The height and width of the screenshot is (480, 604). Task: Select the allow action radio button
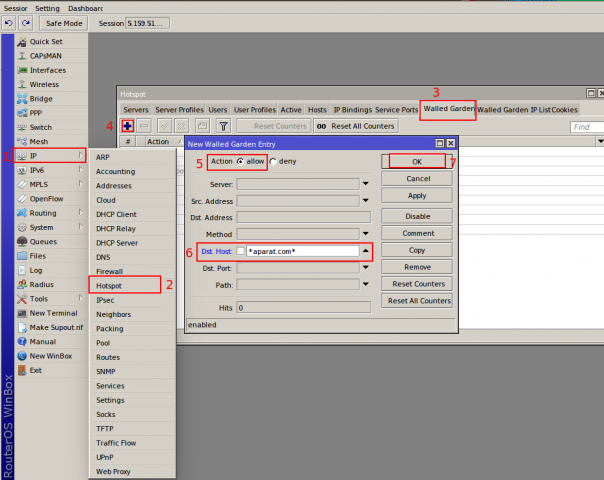(240, 161)
